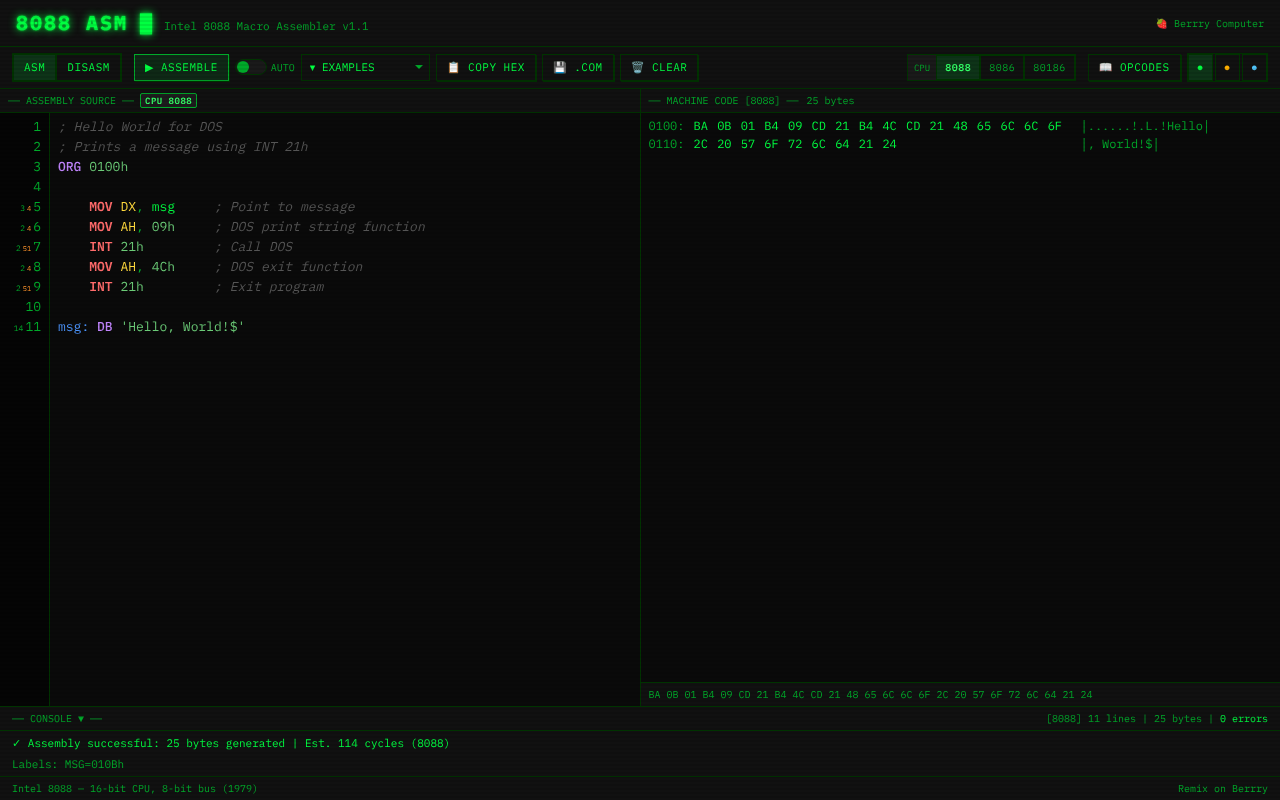This screenshot has height=800, width=1280.
Task: Click the CPU 8088 badge in source header
Action: point(168,101)
